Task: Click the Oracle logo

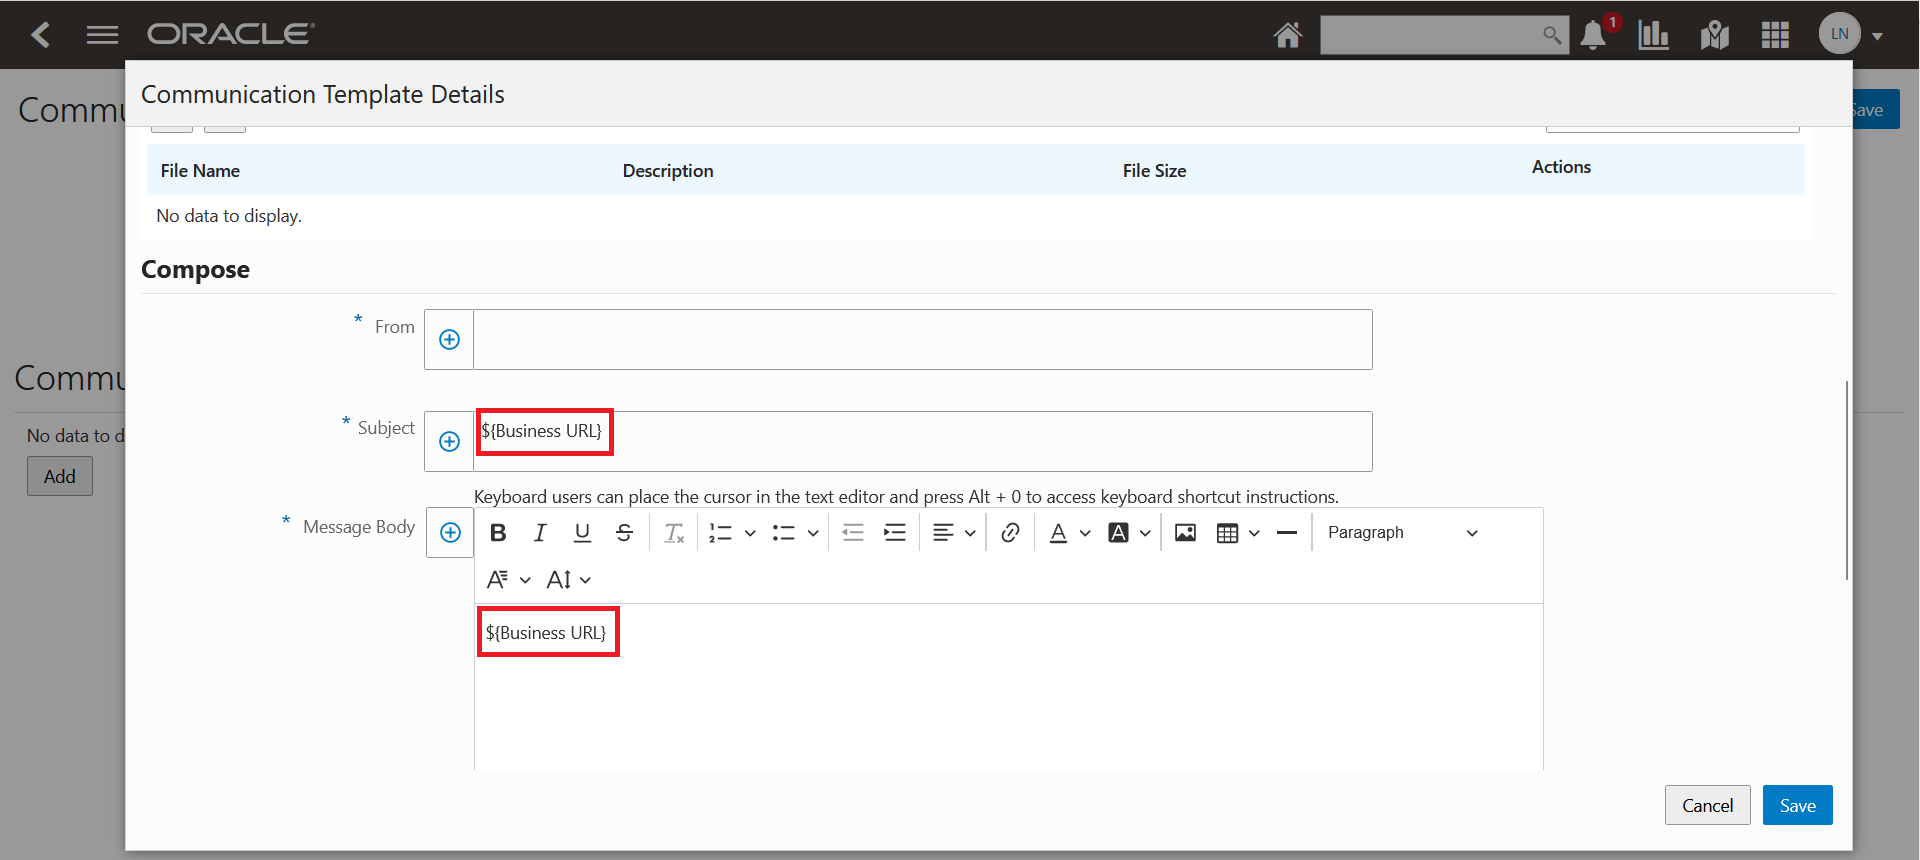Action: (231, 34)
